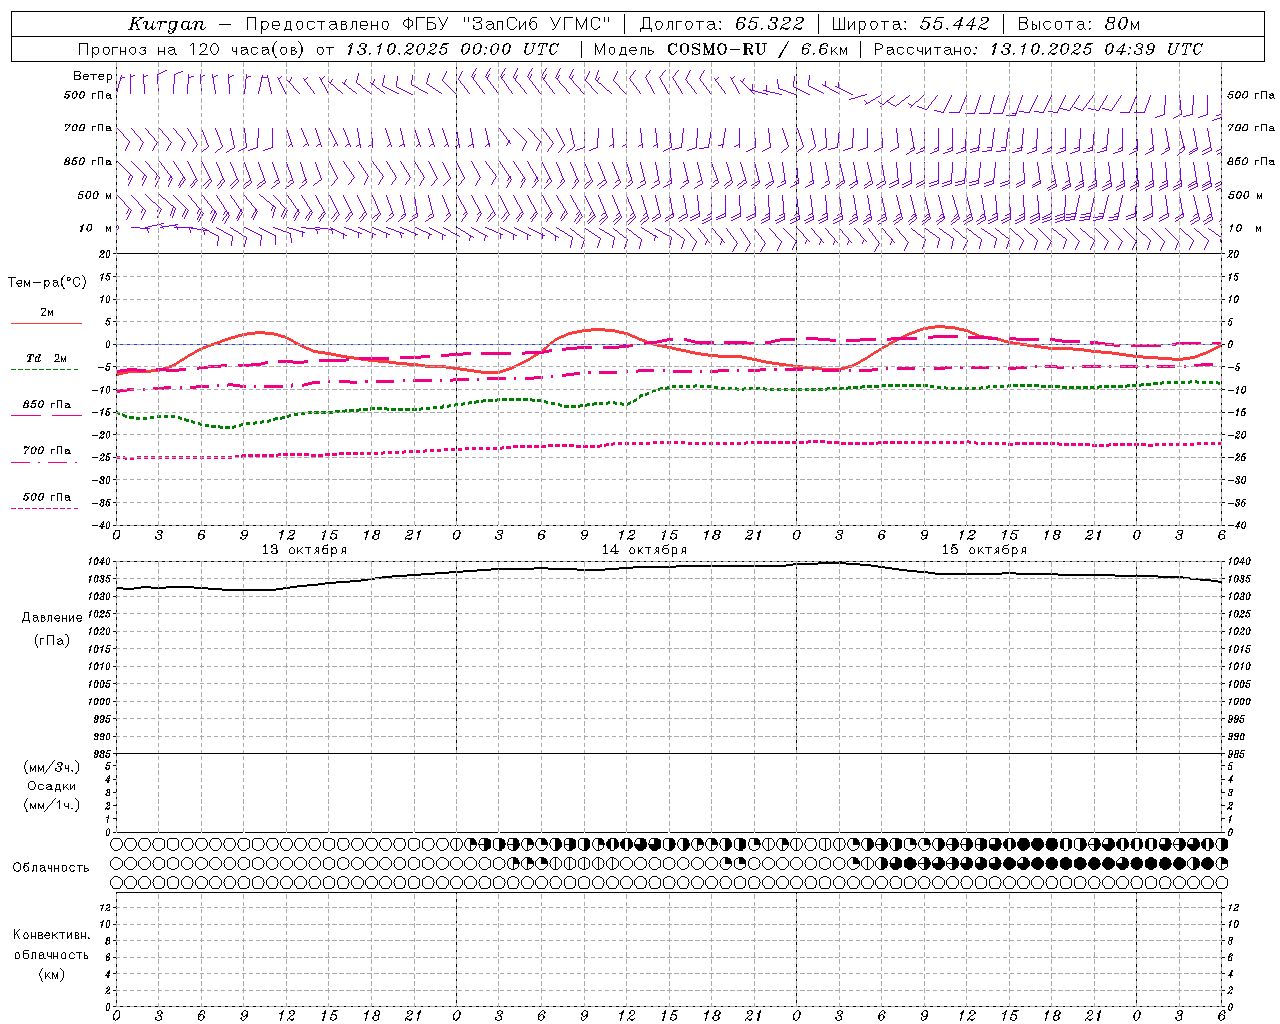Select the (мм/1ч.) precipitation unit label
The image size is (1280, 1024).
tap(52, 805)
